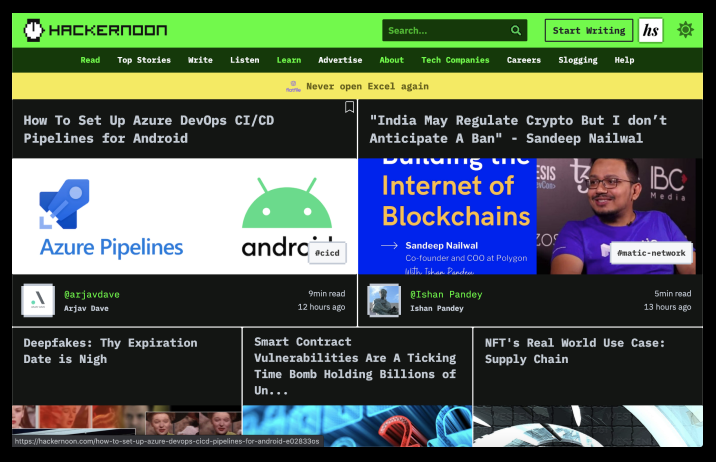Open Deepfakes: Thy Expiration Date article
The image size is (716, 462).
pyautogui.click(x=111, y=351)
